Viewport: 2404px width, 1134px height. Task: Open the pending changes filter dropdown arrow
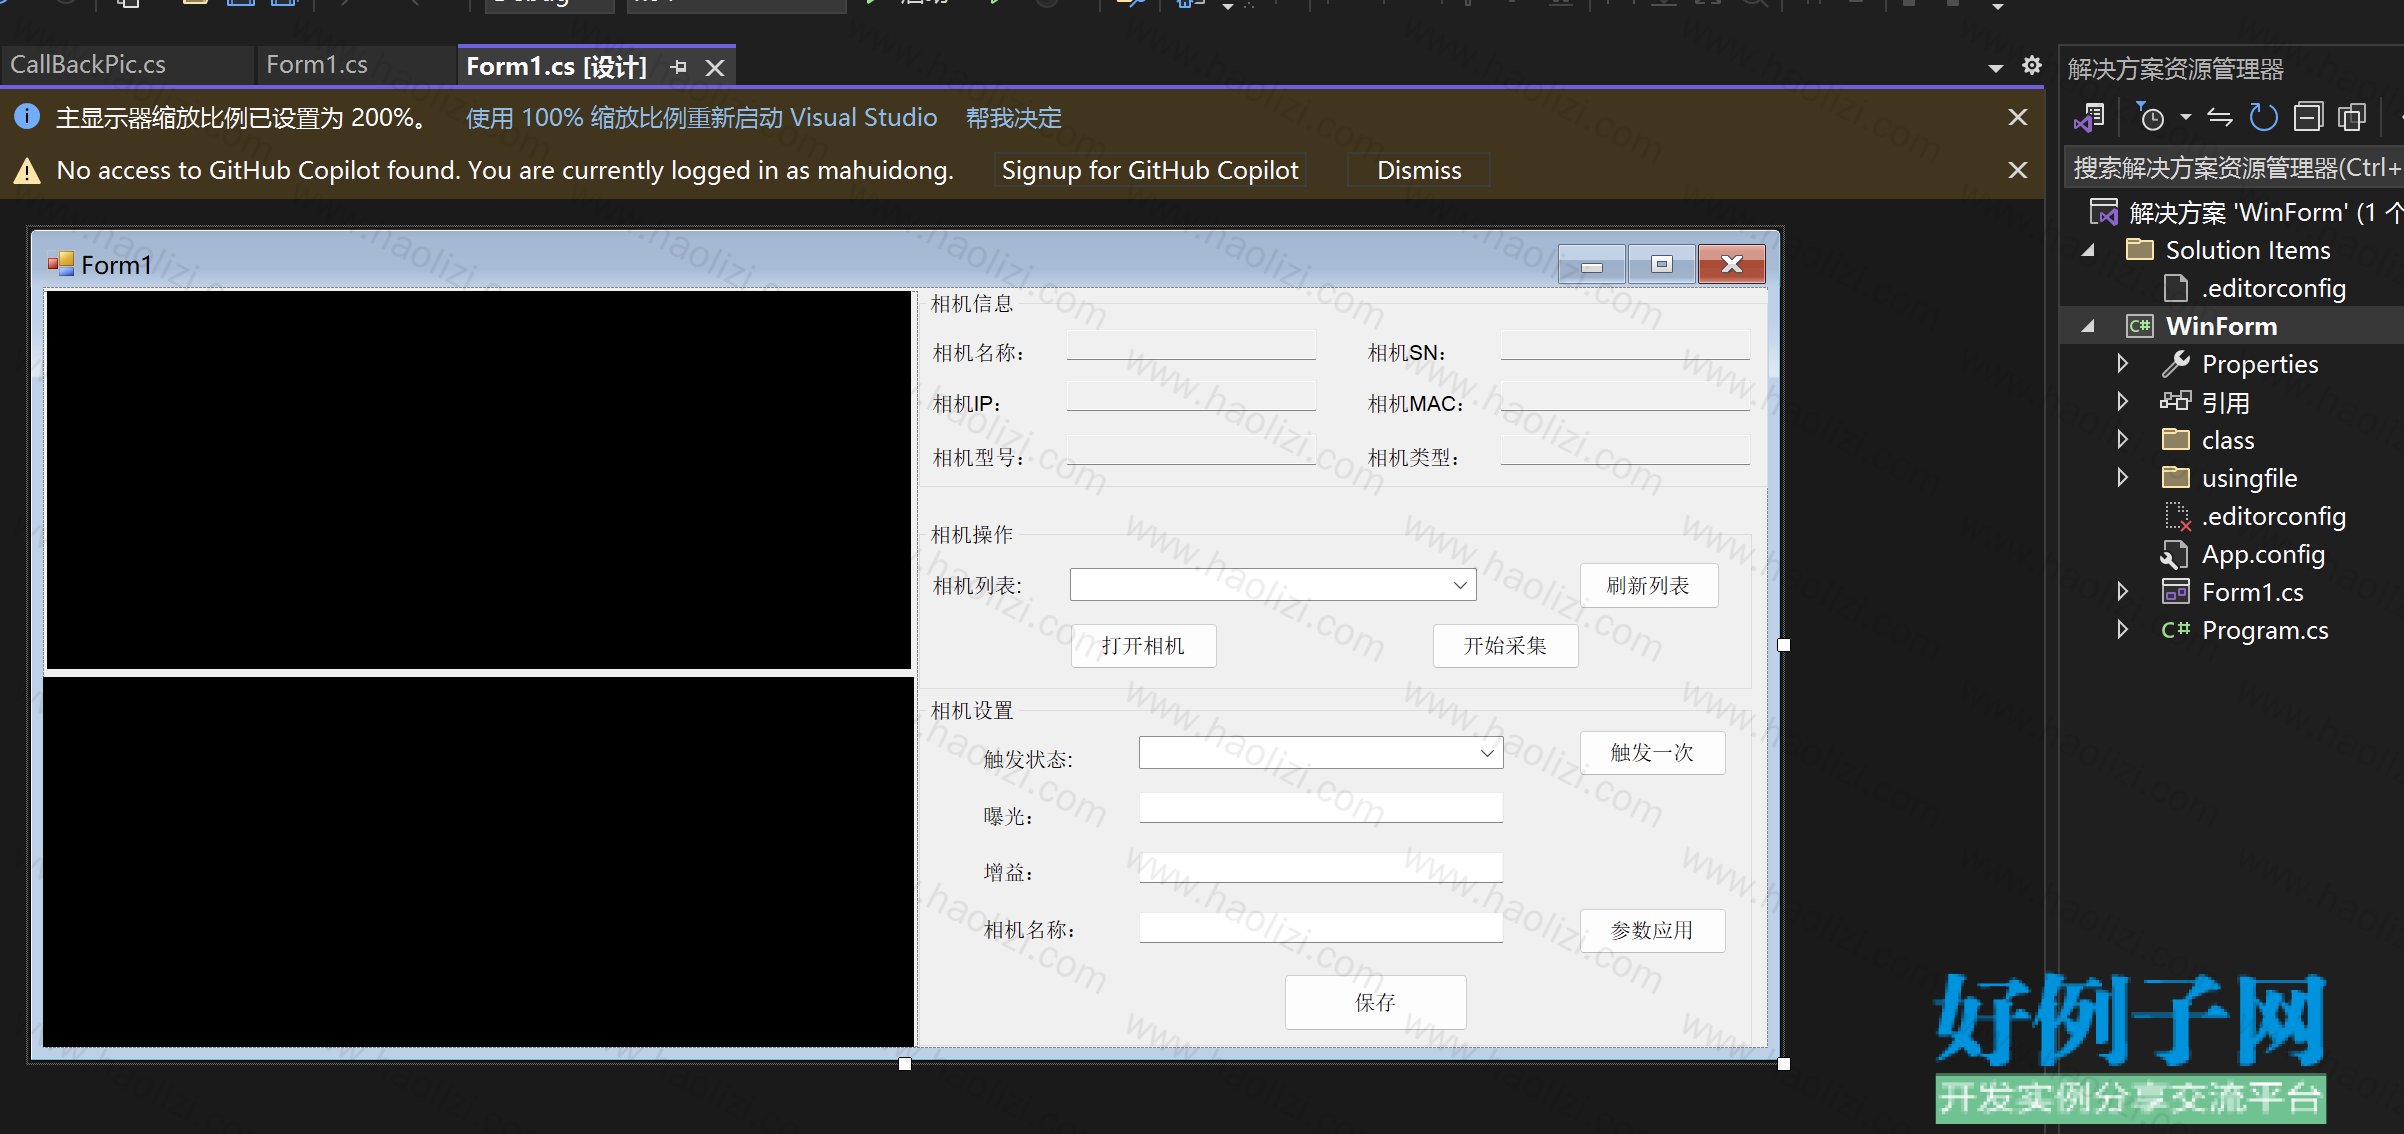(x=2186, y=118)
